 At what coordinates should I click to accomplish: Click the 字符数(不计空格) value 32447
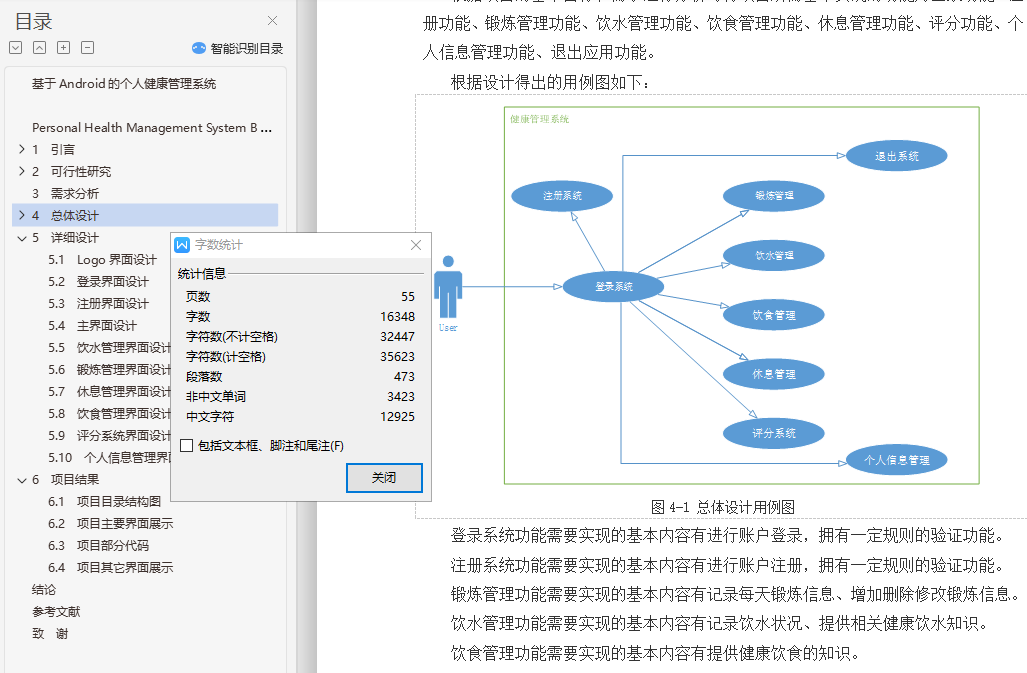pyautogui.click(x=398, y=336)
